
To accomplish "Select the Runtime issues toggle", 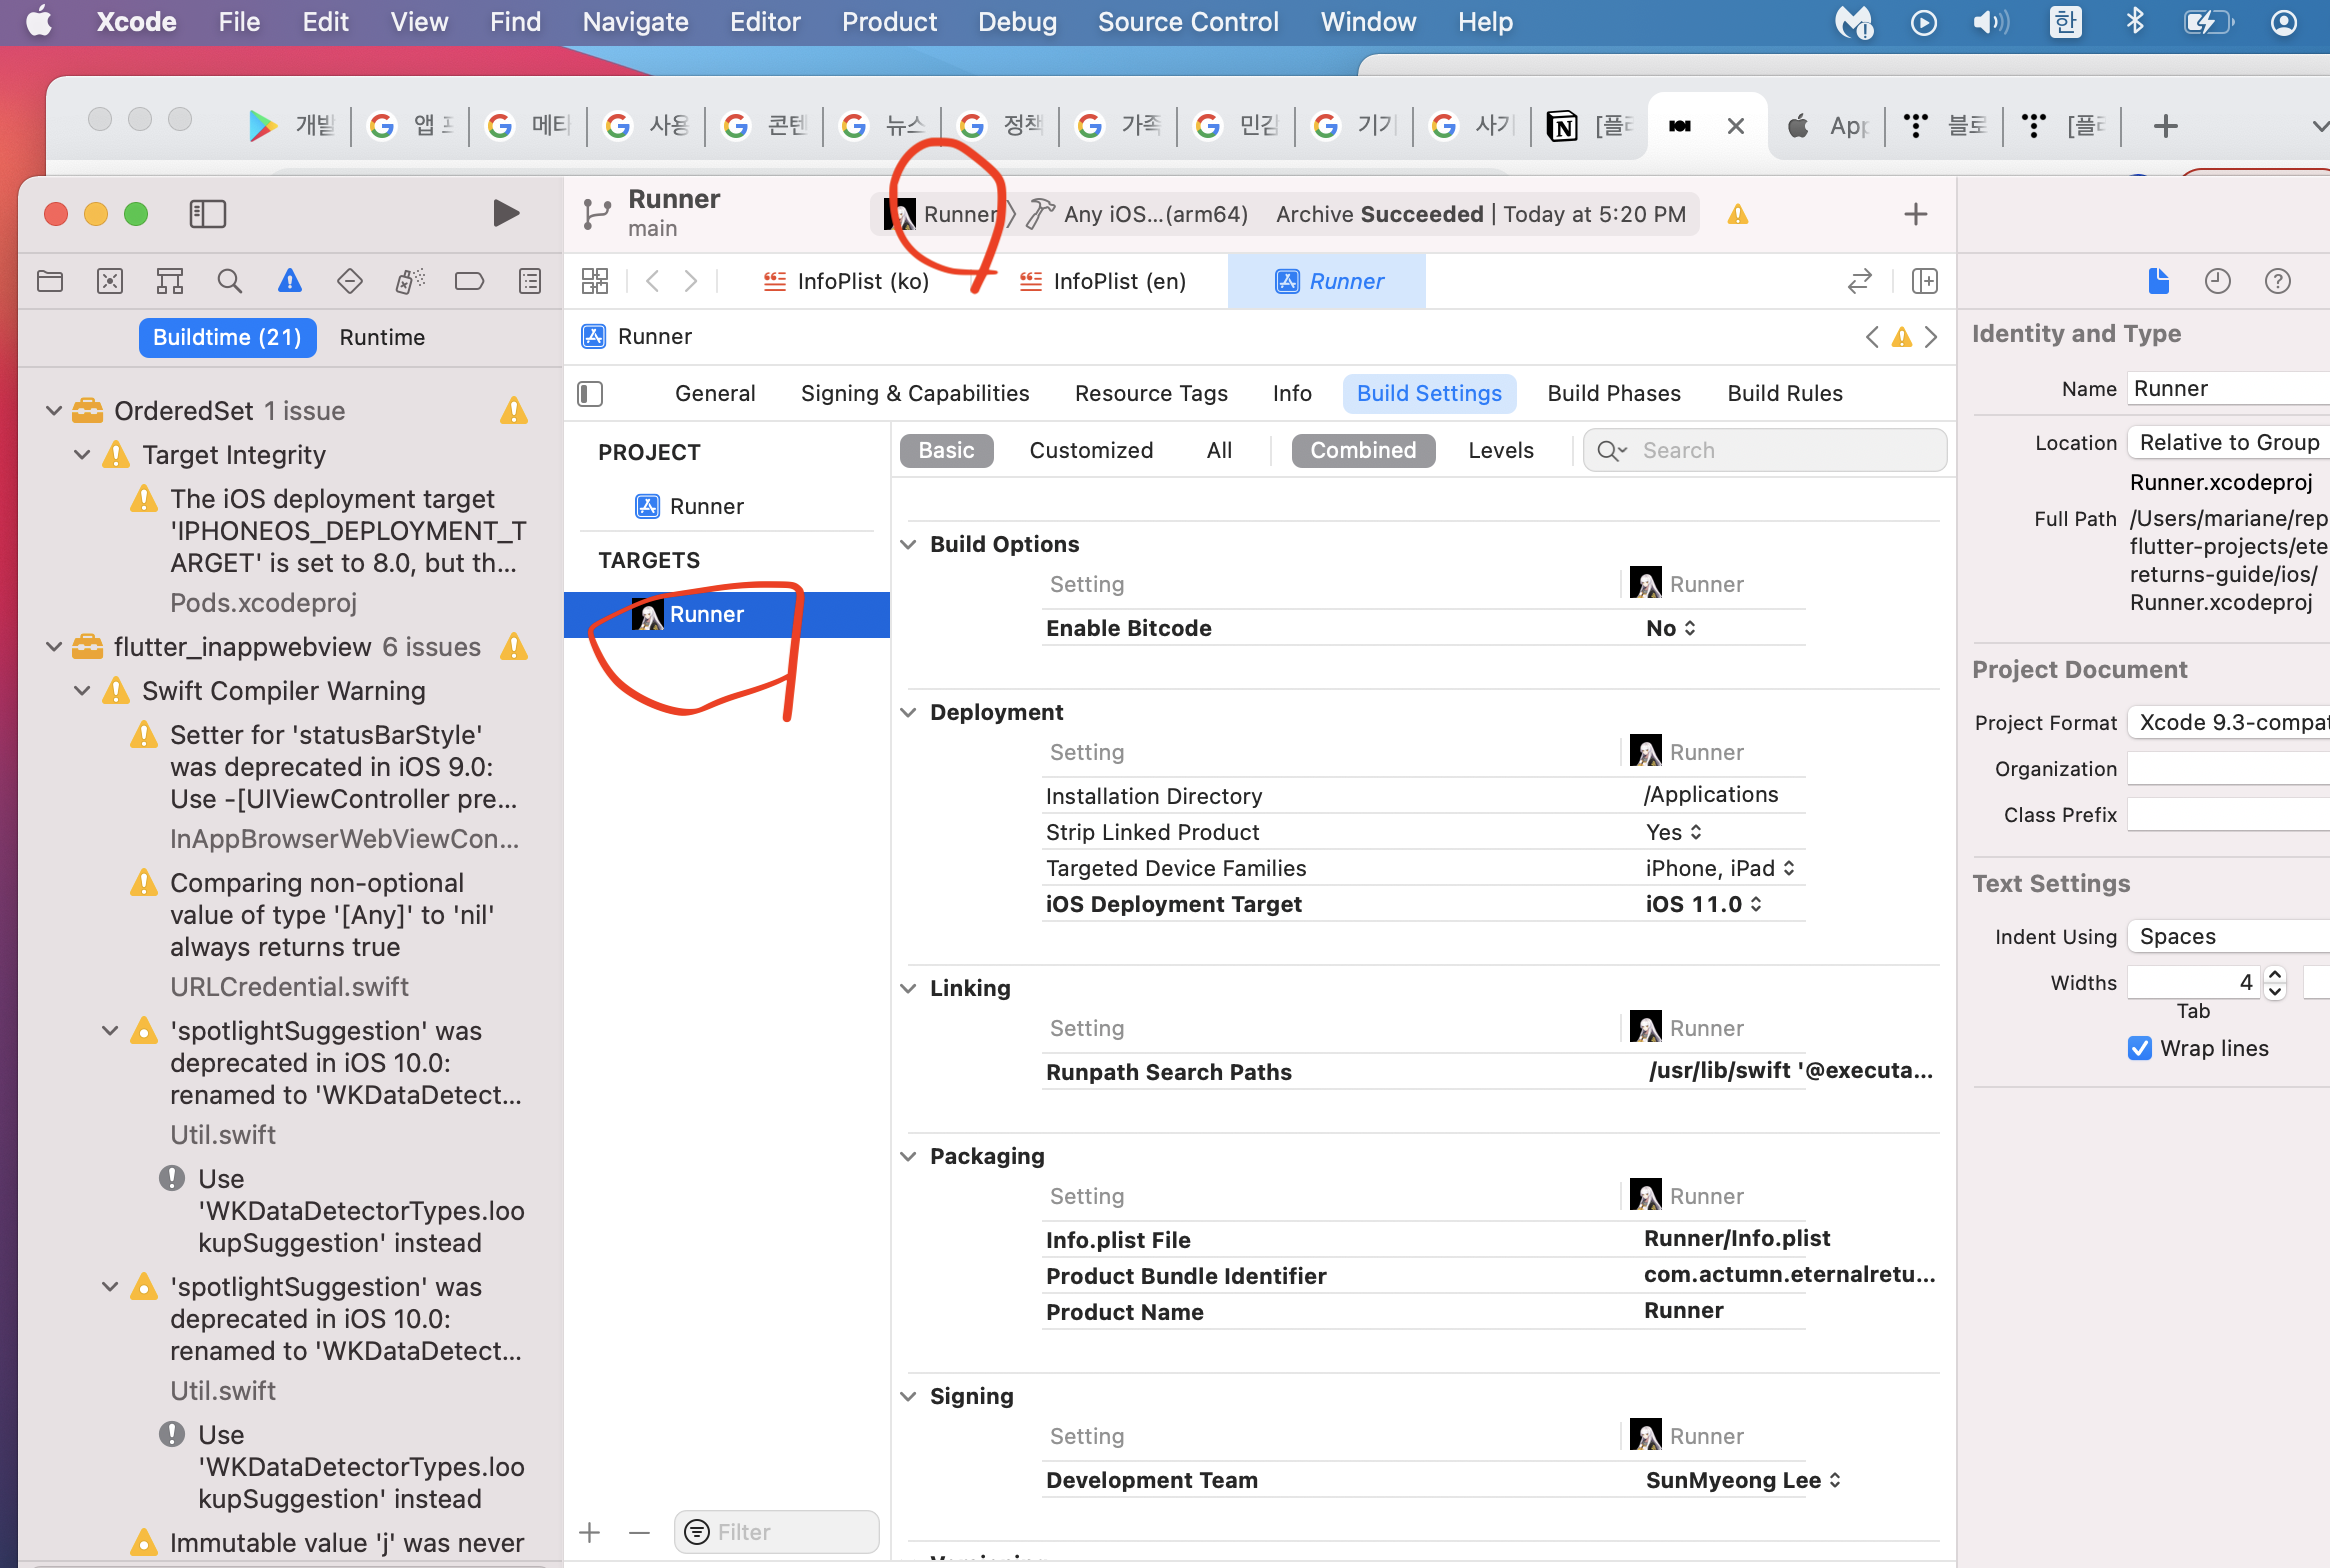I will tap(382, 337).
